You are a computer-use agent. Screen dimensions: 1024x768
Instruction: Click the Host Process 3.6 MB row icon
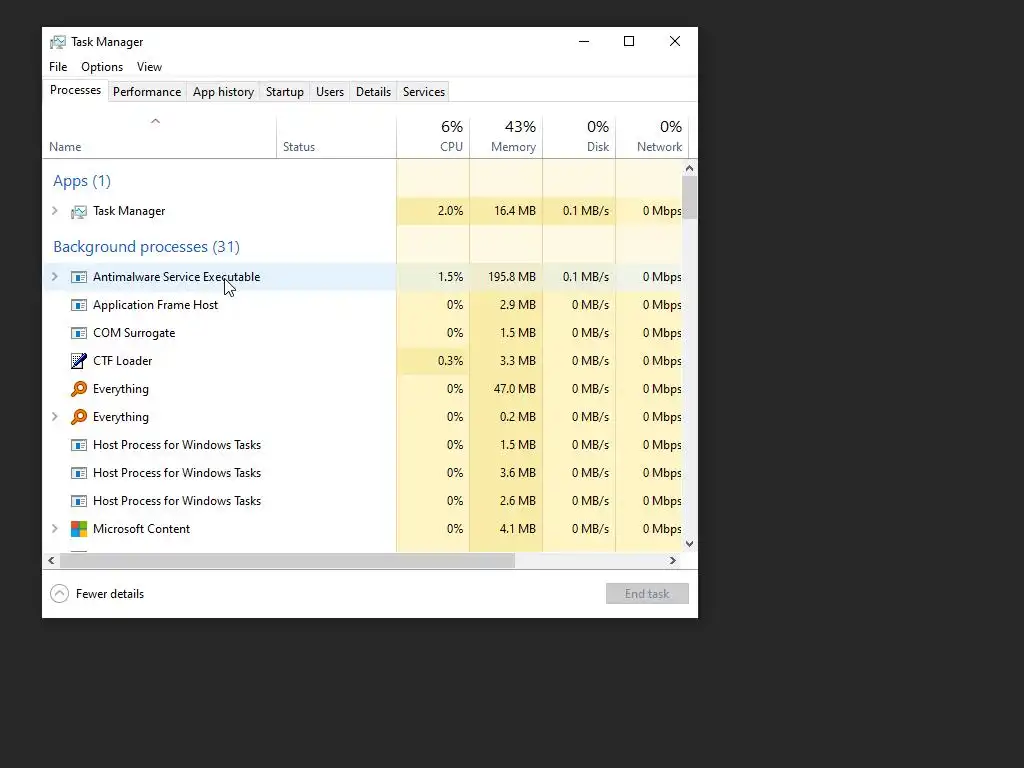click(x=78, y=473)
